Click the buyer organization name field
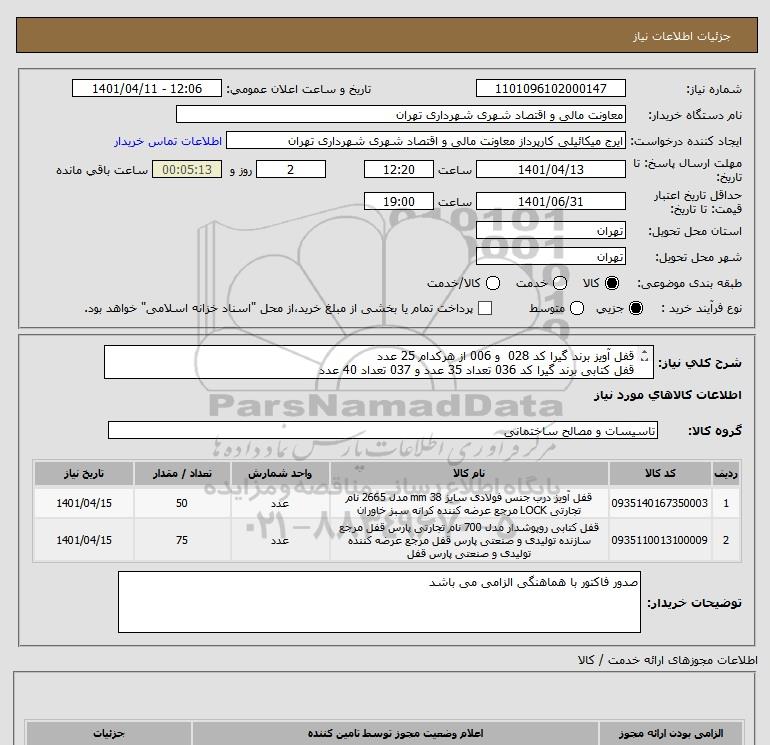Image resolution: width=770 pixels, height=745 pixels. (401, 114)
